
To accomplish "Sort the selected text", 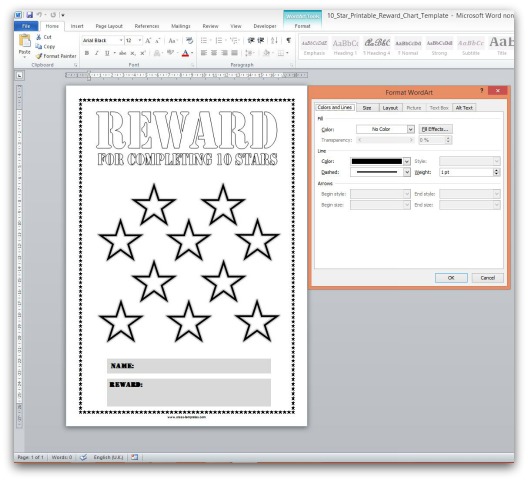I will pyautogui.click(x=274, y=40).
